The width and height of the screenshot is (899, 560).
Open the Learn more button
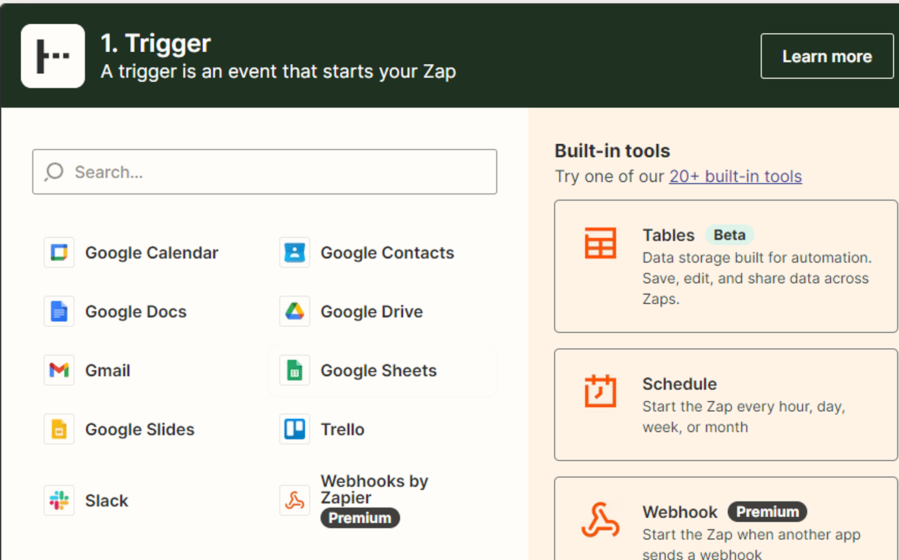827,56
